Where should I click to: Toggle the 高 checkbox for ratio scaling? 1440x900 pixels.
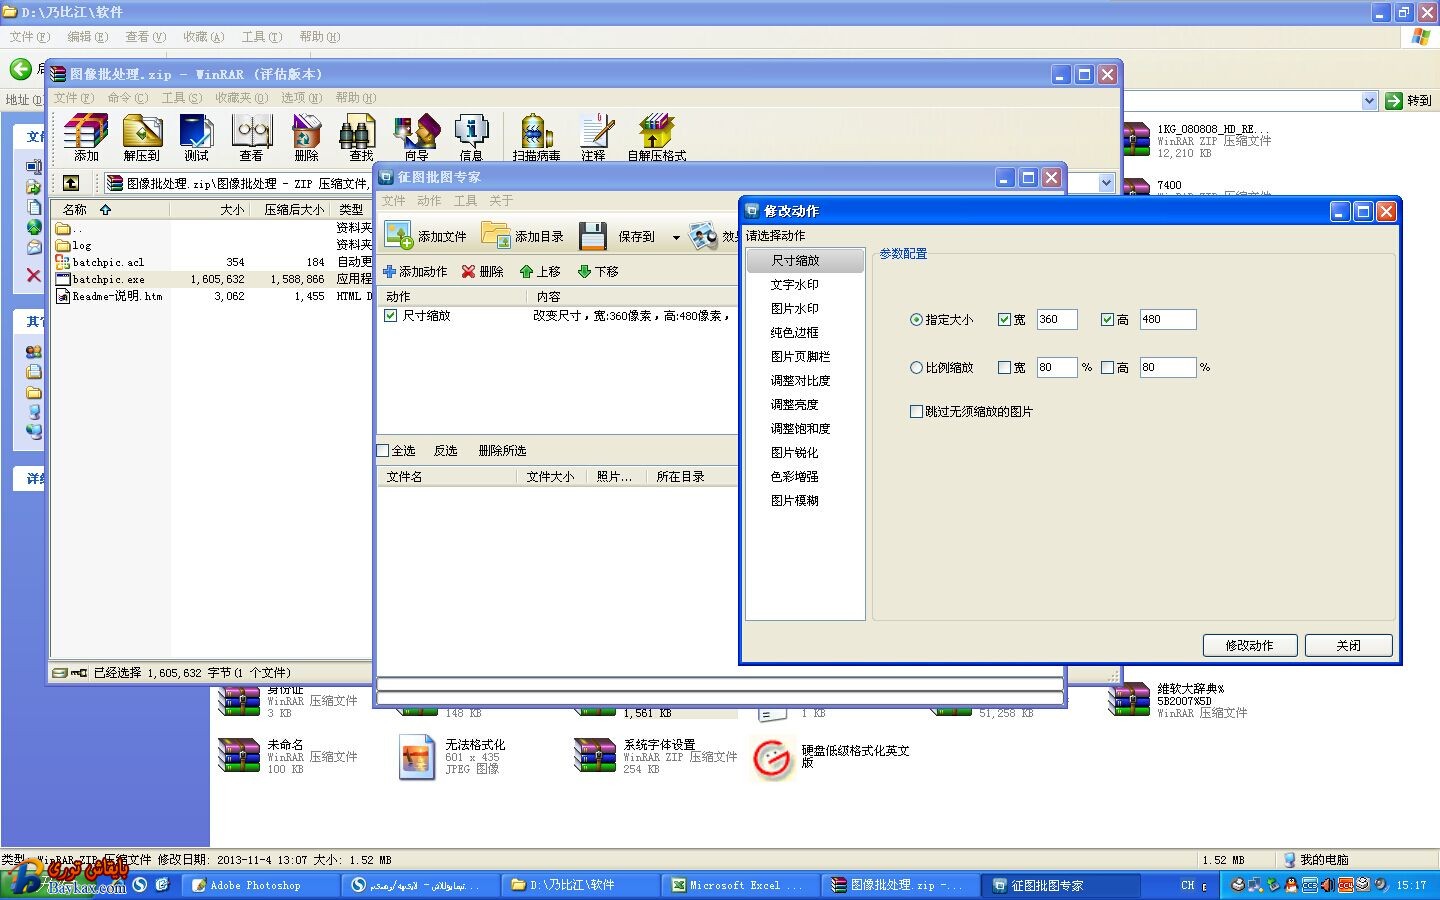point(1107,368)
